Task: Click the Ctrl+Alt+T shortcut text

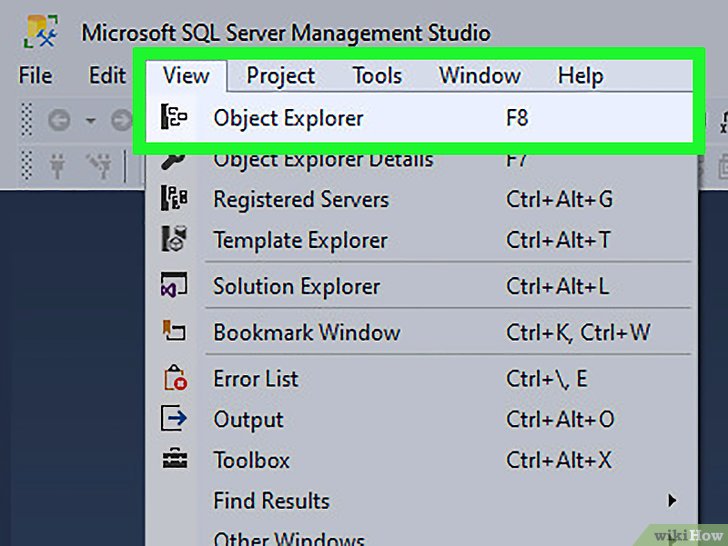Action: tap(558, 240)
